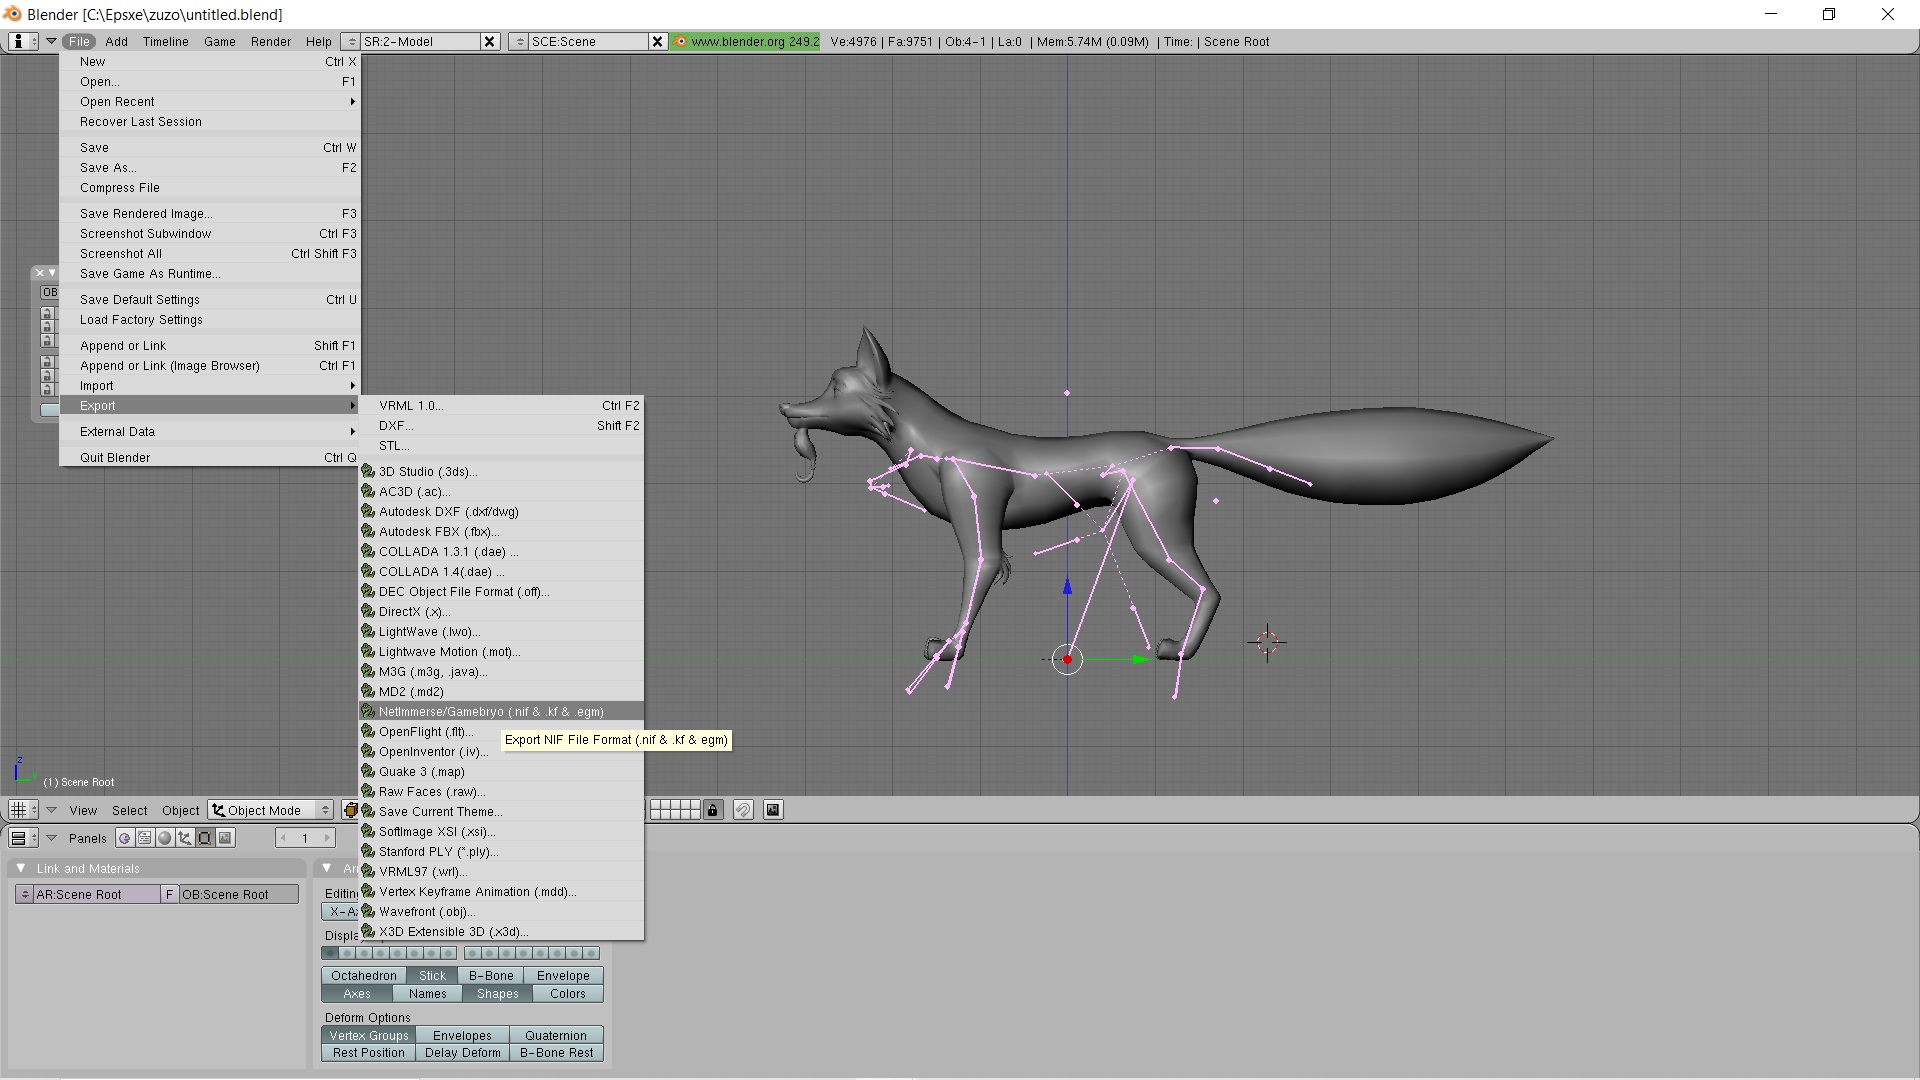The width and height of the screenshot is (1920, 1080).
Task: Click the blue Z-axis manipulator arrow
Action: [1067, 587]
